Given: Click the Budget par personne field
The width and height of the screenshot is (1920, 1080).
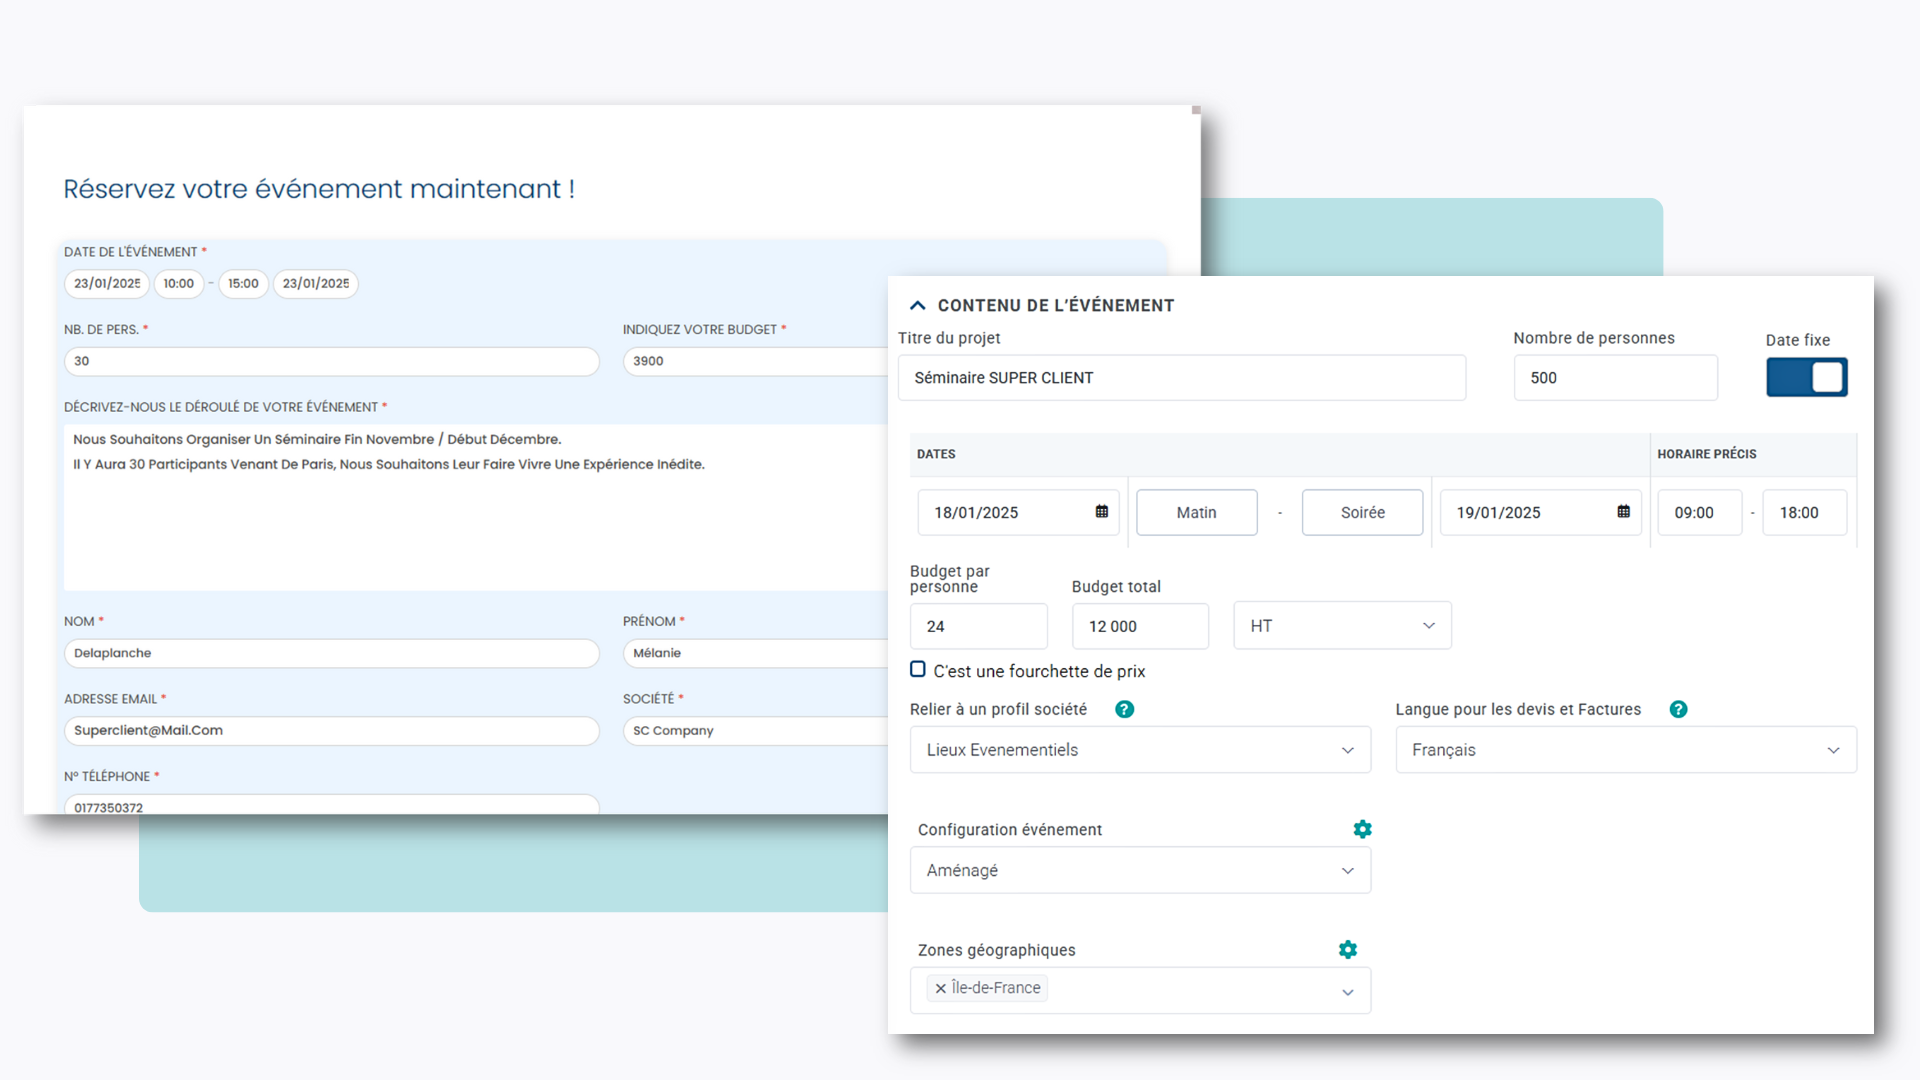Looking at the screenshot, I should point(979,626).
